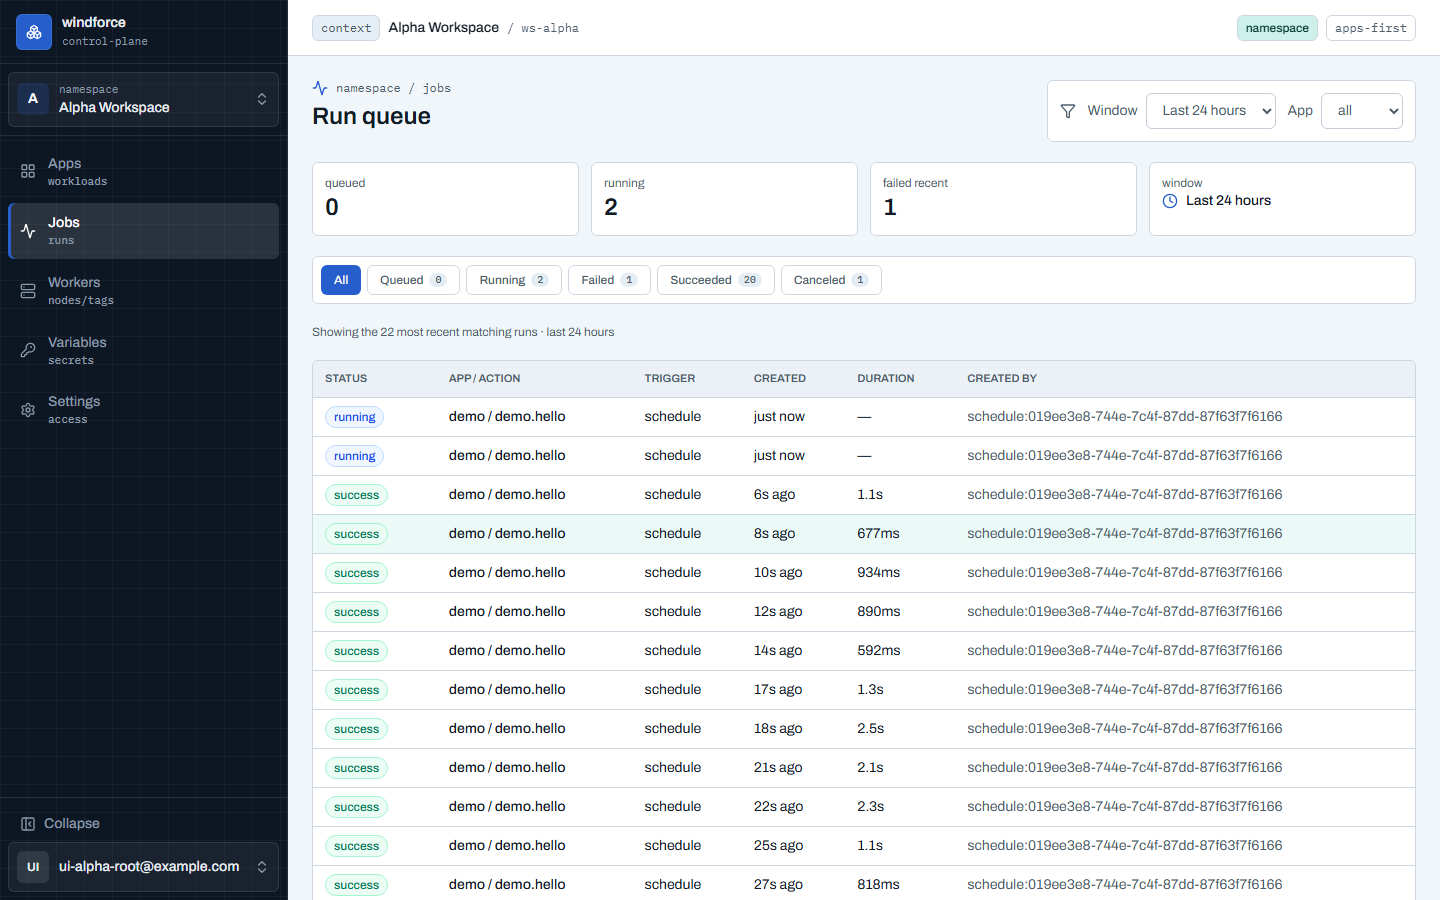This screenshot has width=1440, height=900.
Task: Click the apps-first button in header
Action: coord(1370,28)
